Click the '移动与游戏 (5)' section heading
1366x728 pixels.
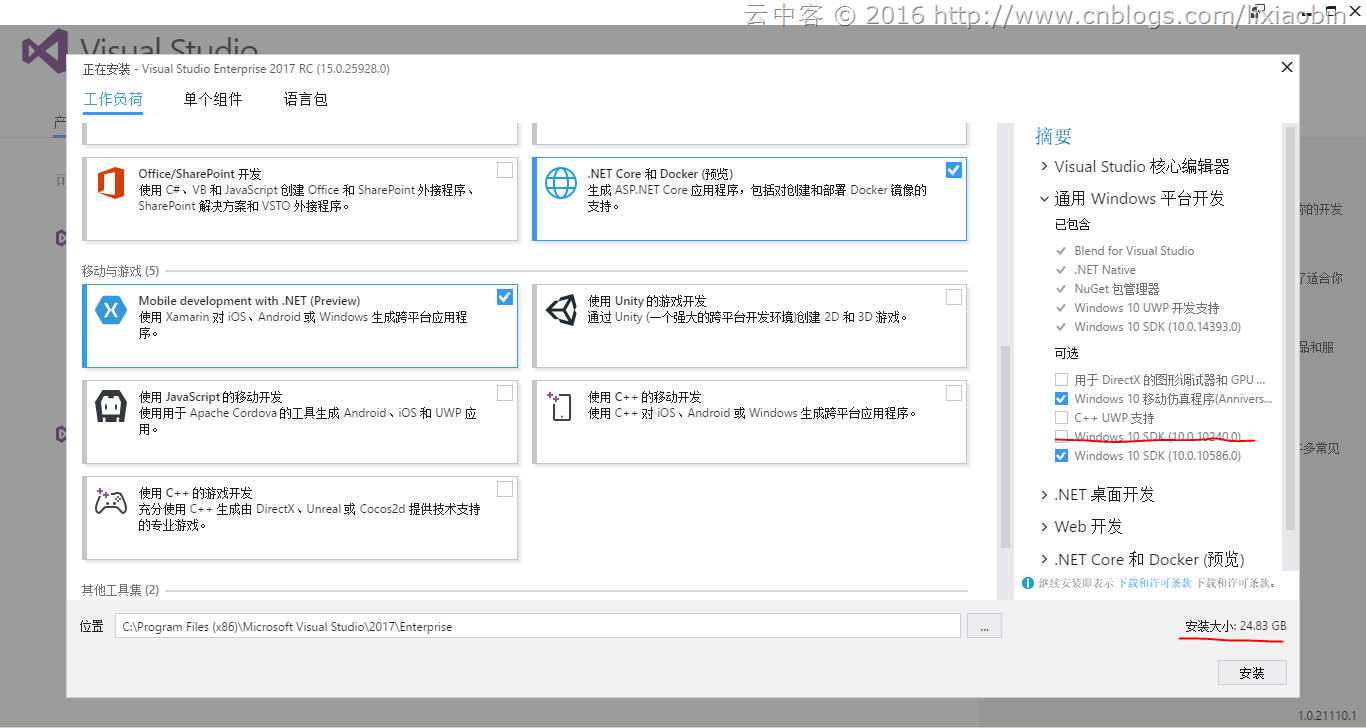pyautogui.click(x=120, y=271)
